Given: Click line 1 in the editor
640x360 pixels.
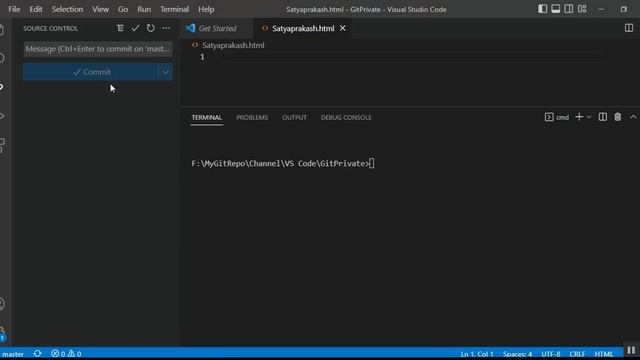Looking at the screenshot, I should coord(412,57).
